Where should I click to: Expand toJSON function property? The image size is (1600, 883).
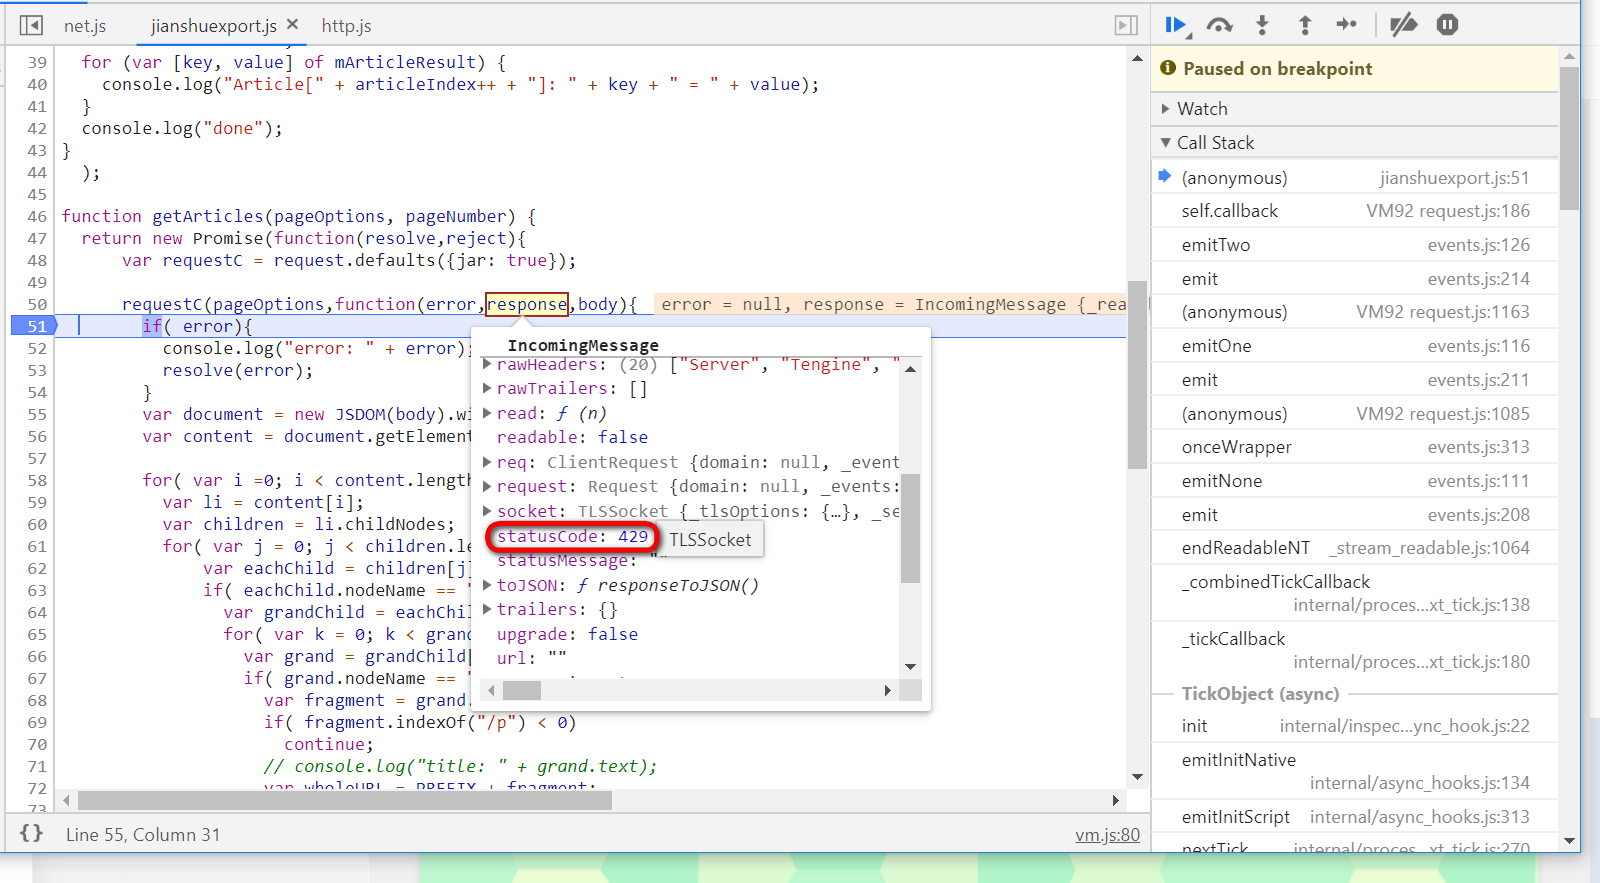[487, 584]
